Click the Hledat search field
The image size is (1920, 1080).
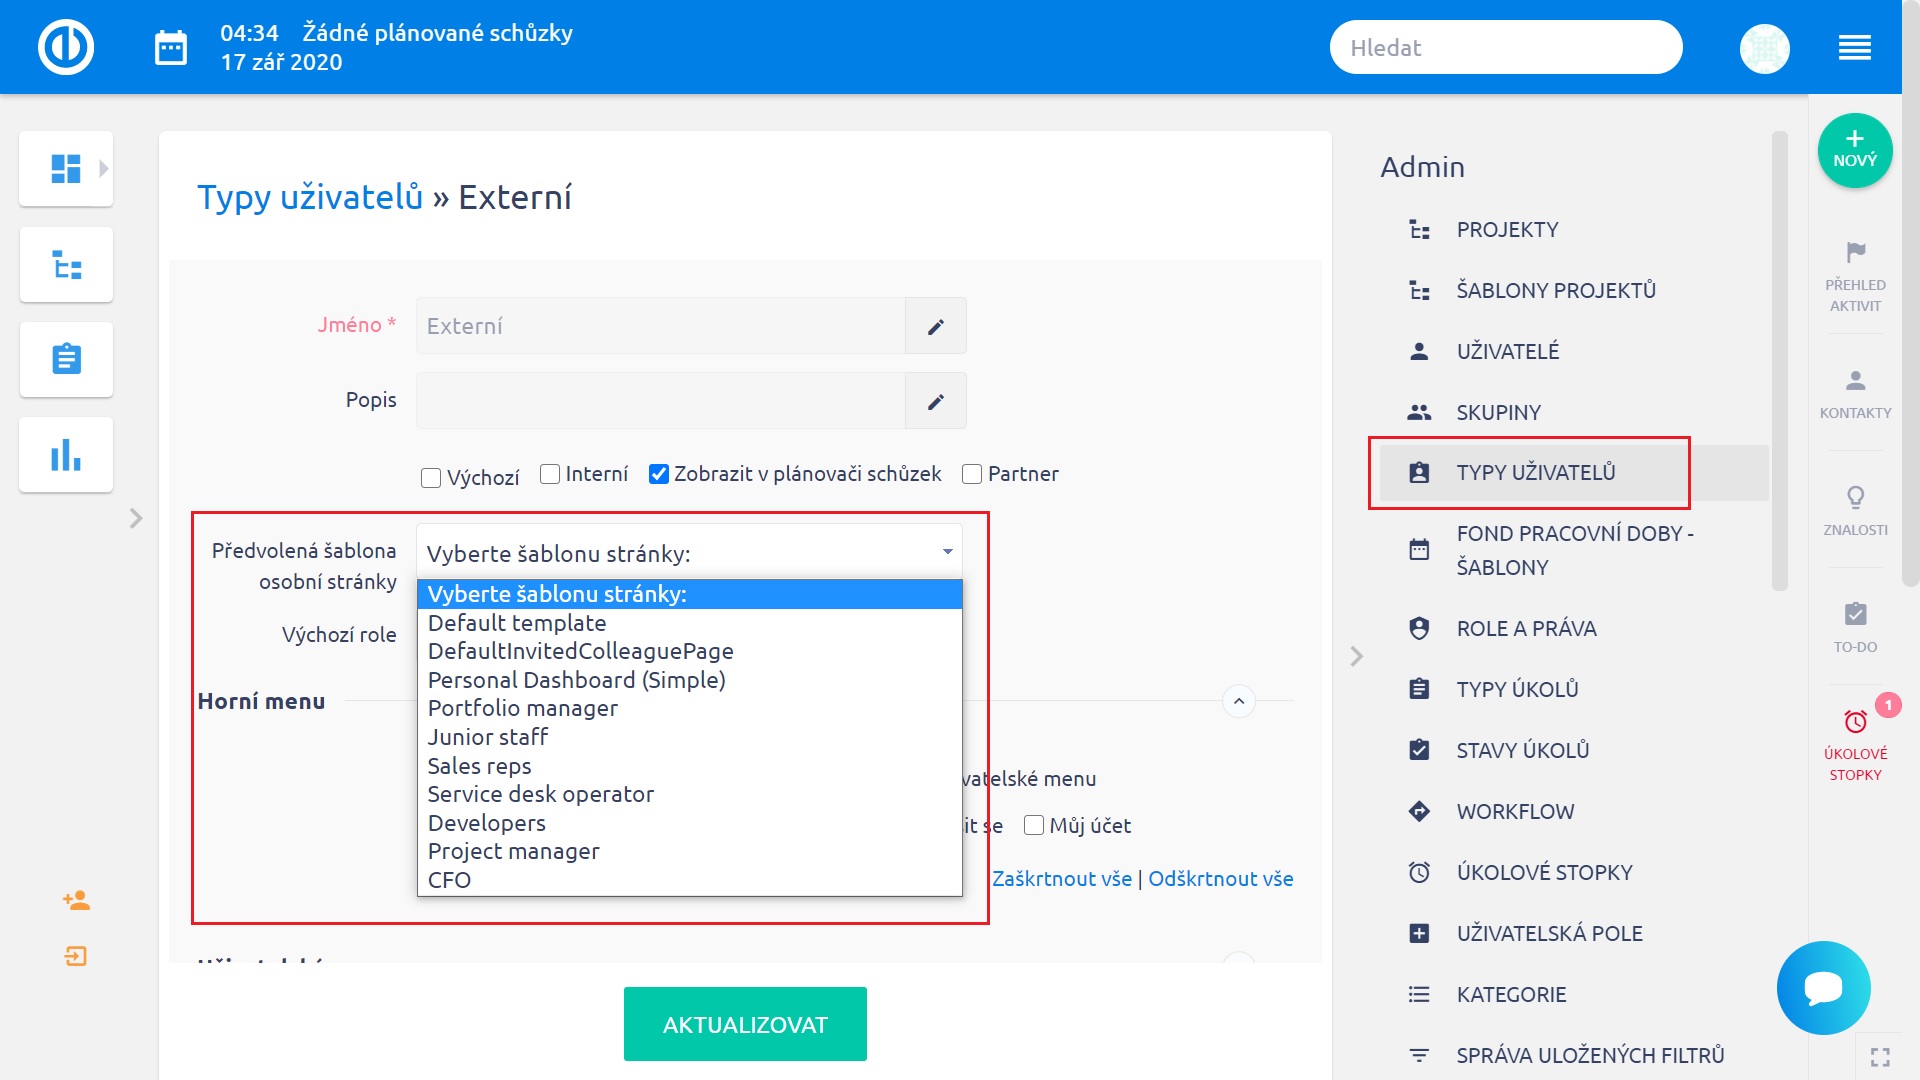1505,47
